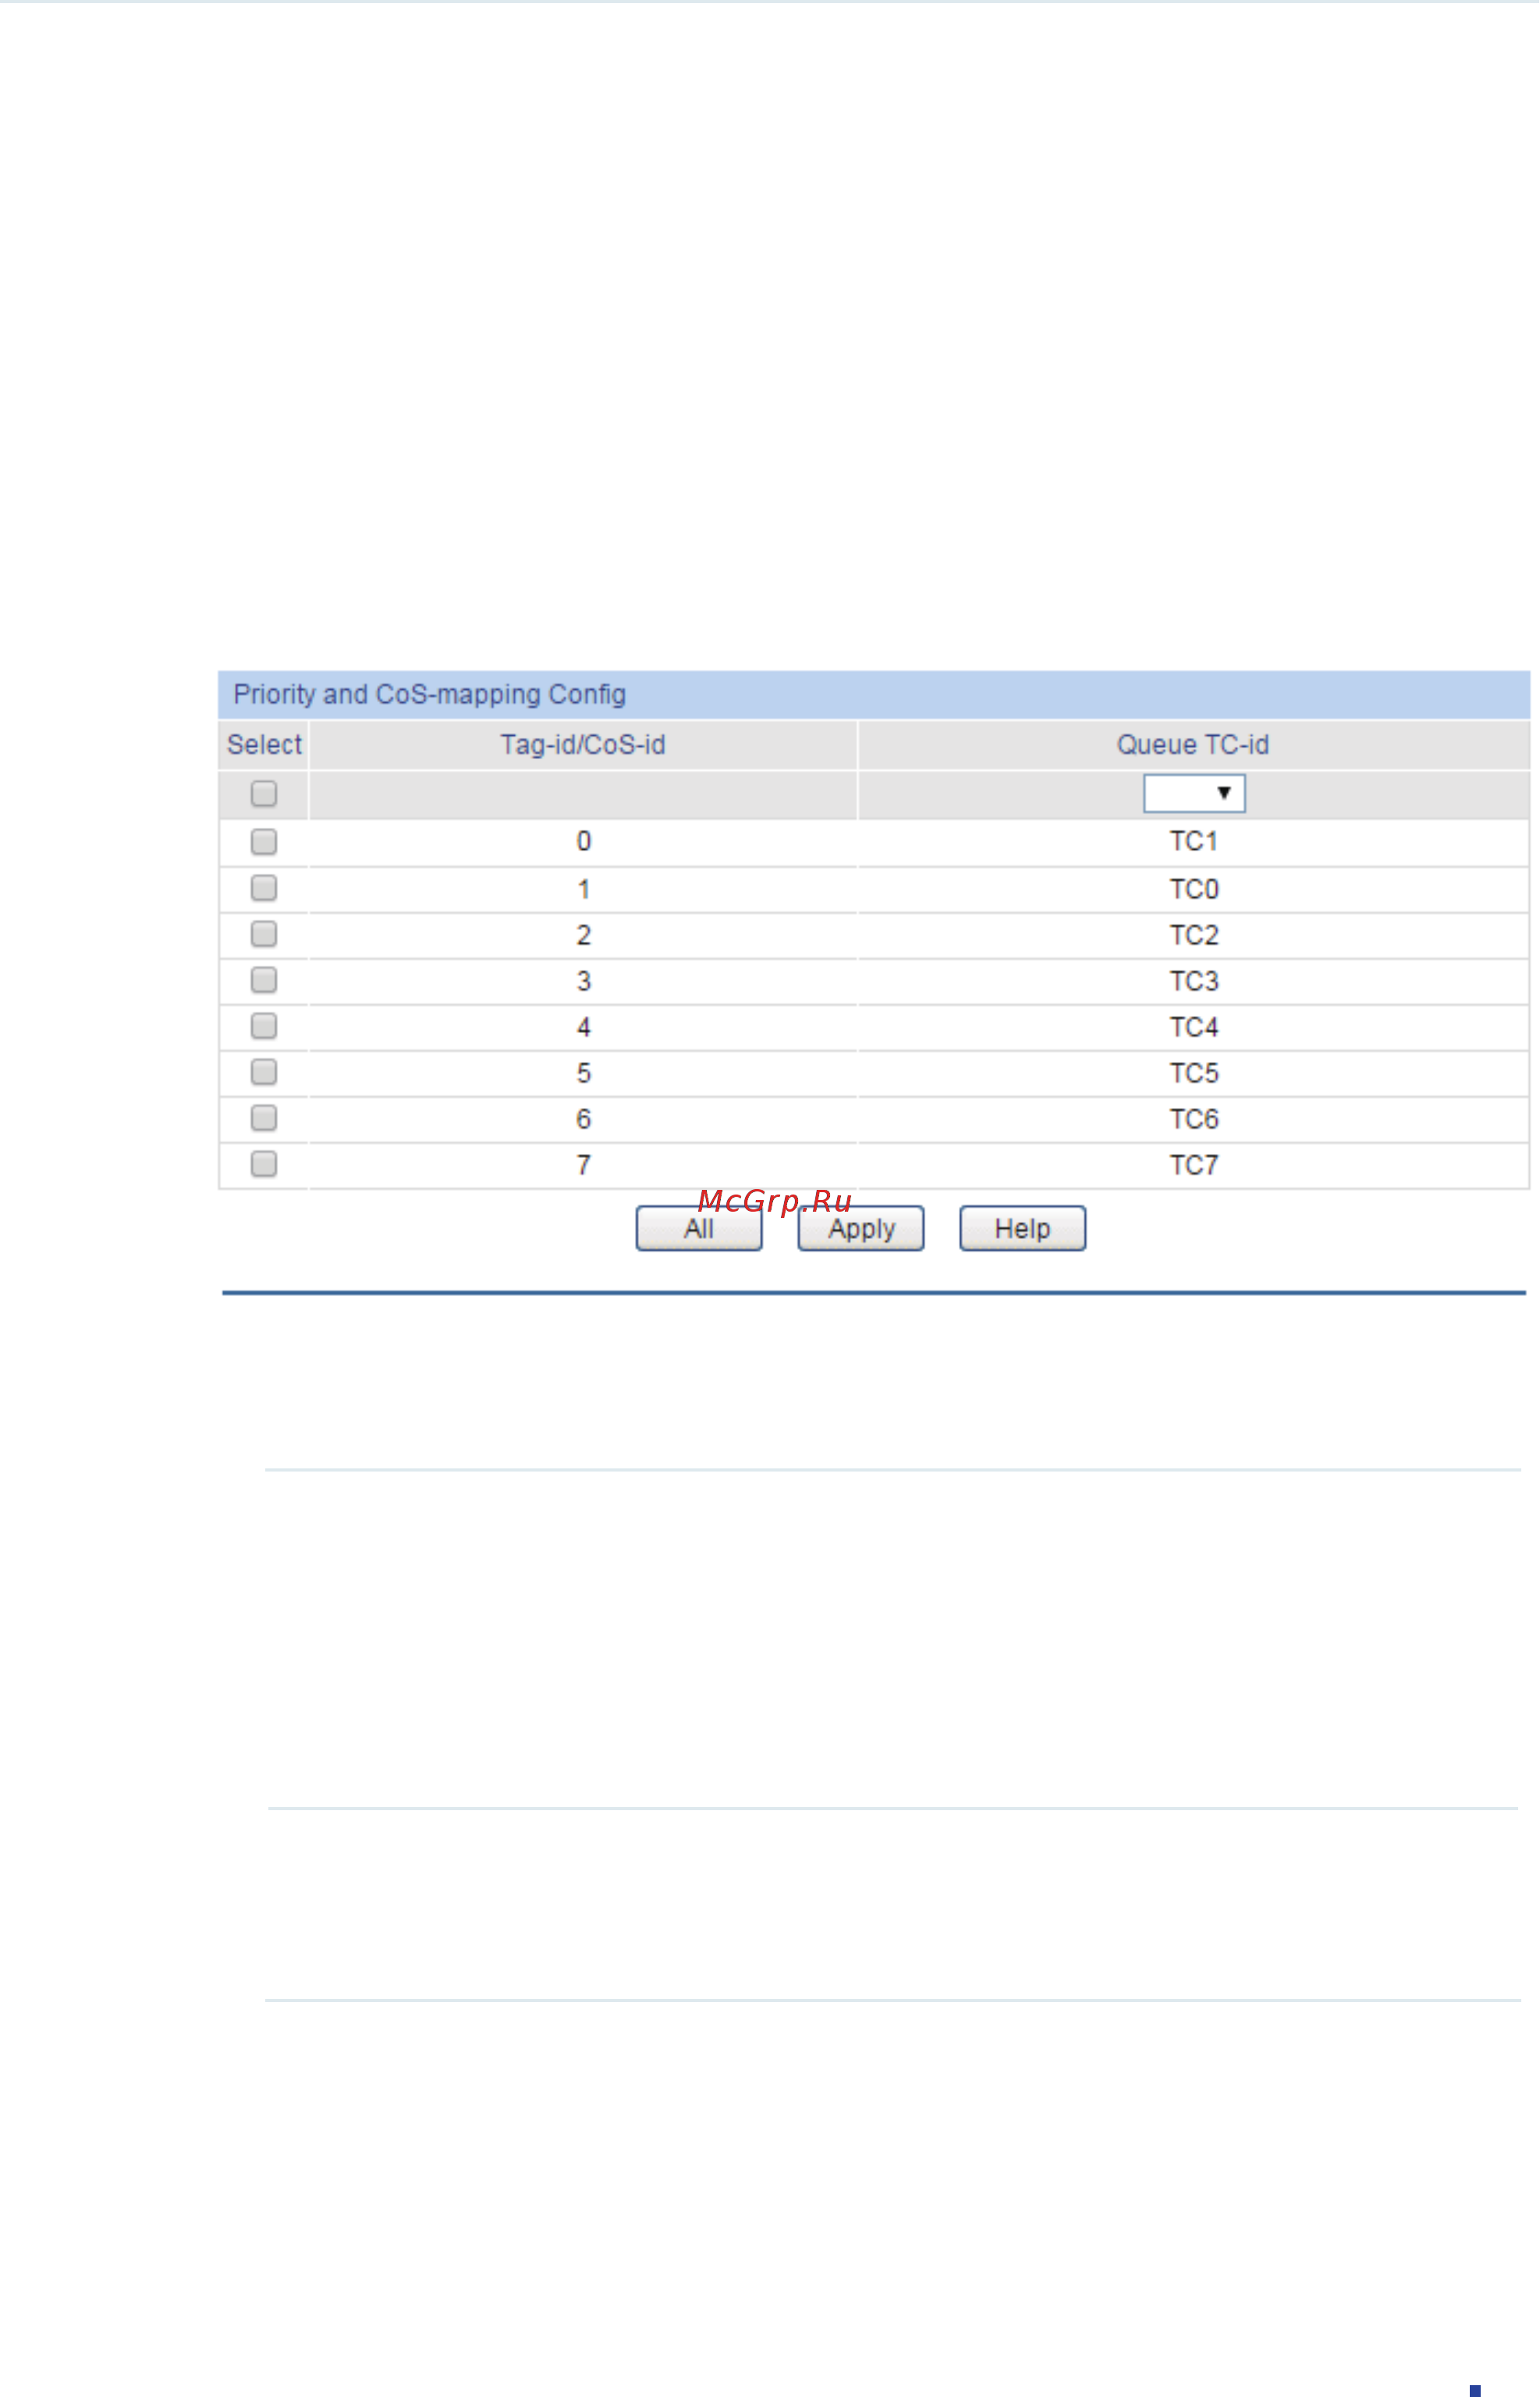Click Tag-id value 0 cell
Image resolution: width=1540 pixels, height=2400 pixels.
[584, 842]
